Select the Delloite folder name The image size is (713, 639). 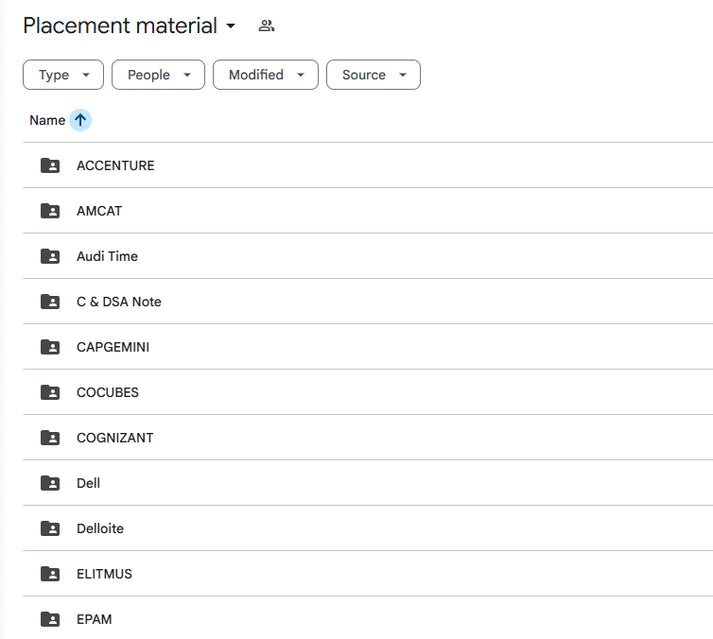tap(100, 528)
